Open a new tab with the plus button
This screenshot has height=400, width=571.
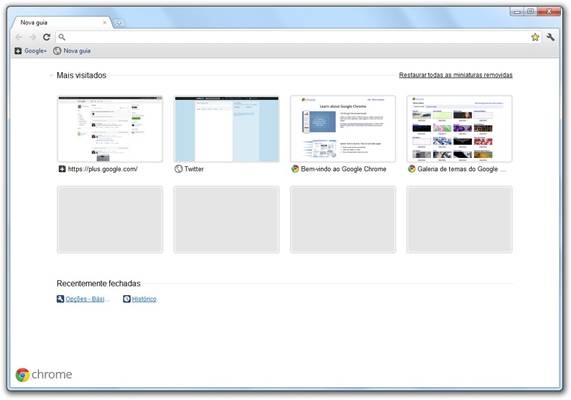pyautogui.click(x=118, y=23)
